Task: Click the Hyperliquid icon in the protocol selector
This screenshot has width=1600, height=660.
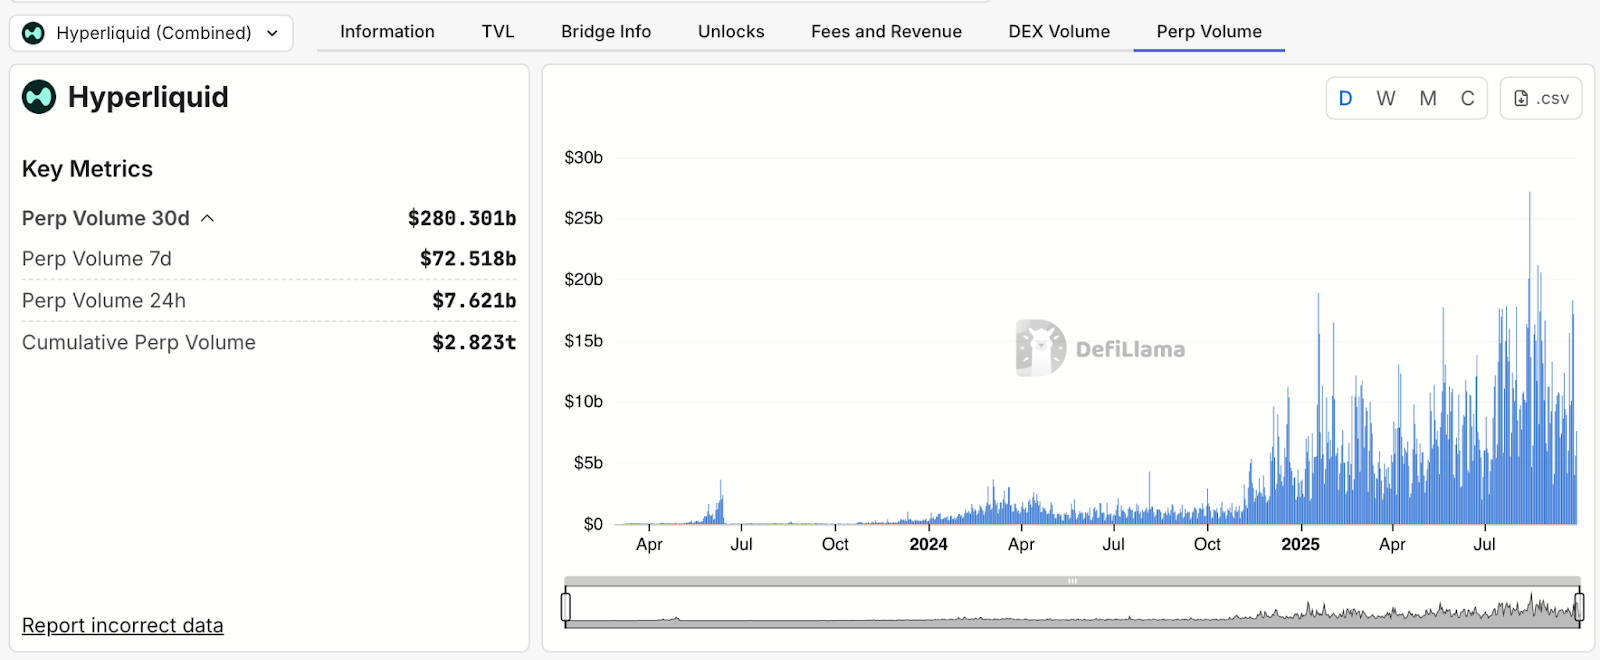Action: [x=33, y=33]
